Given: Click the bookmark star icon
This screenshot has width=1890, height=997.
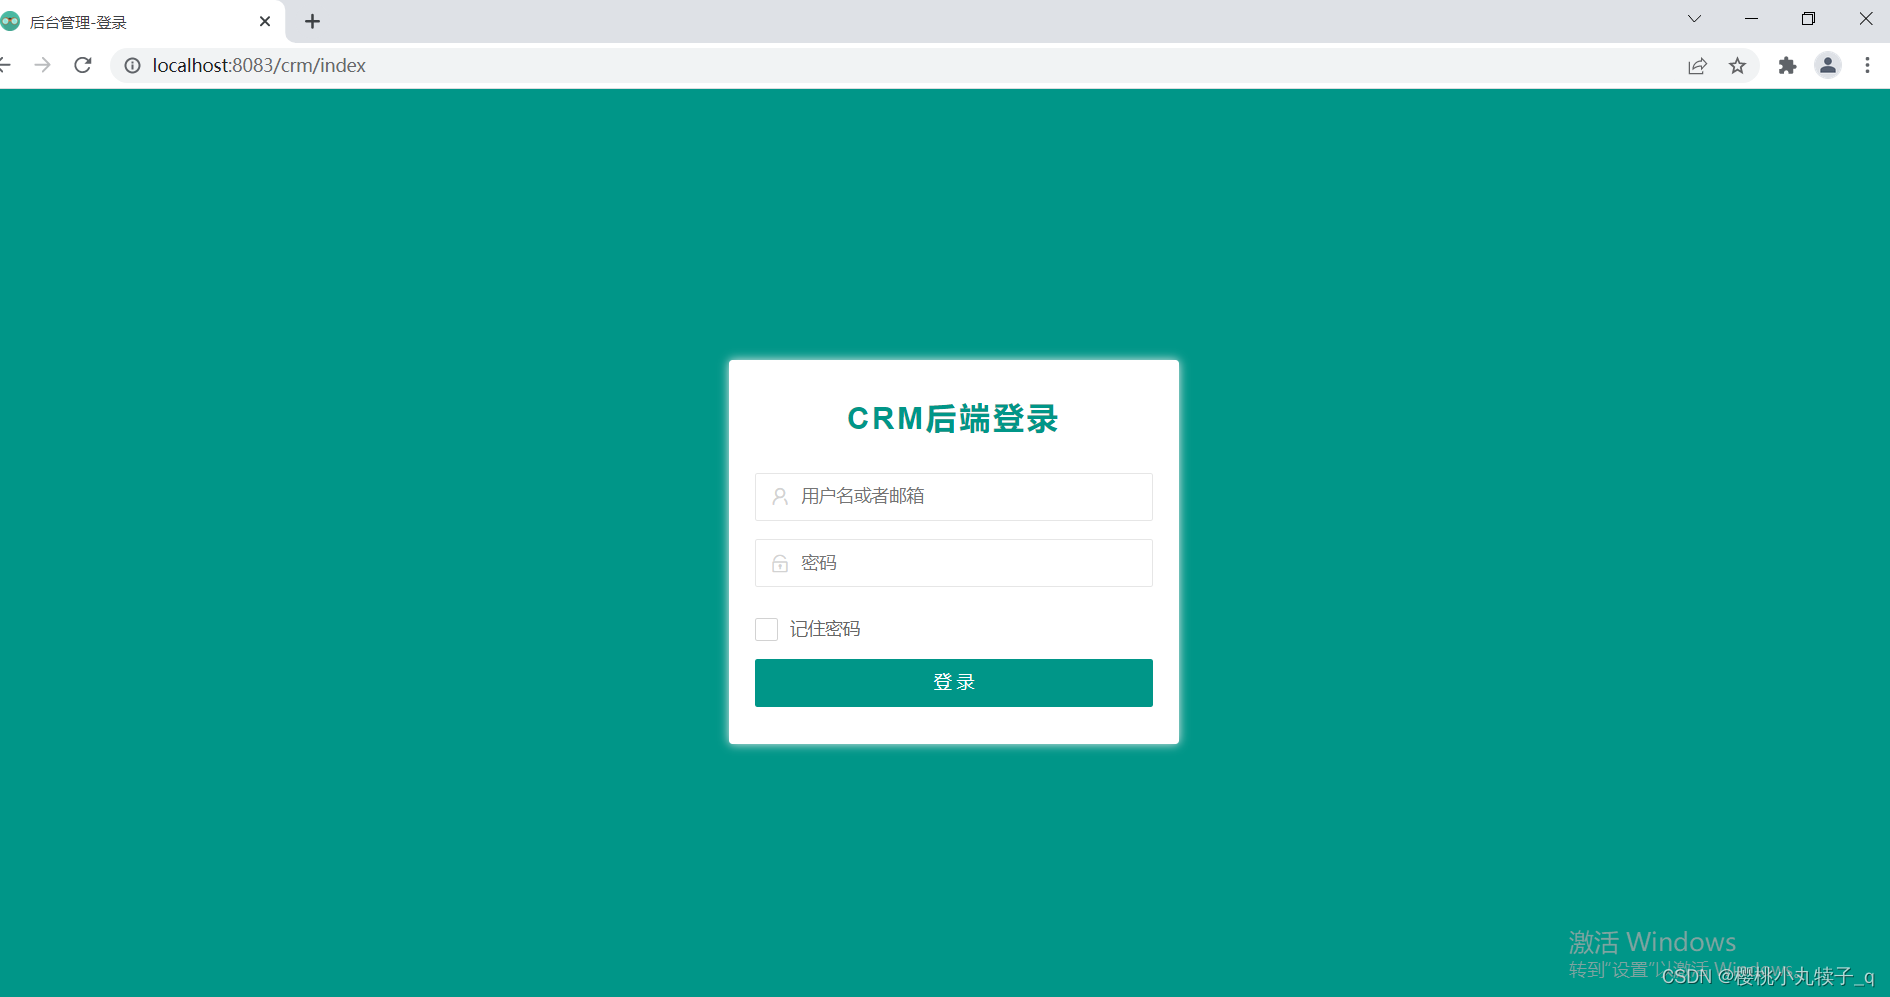Looking at the screenshot, I should (x=1738, y=65).
